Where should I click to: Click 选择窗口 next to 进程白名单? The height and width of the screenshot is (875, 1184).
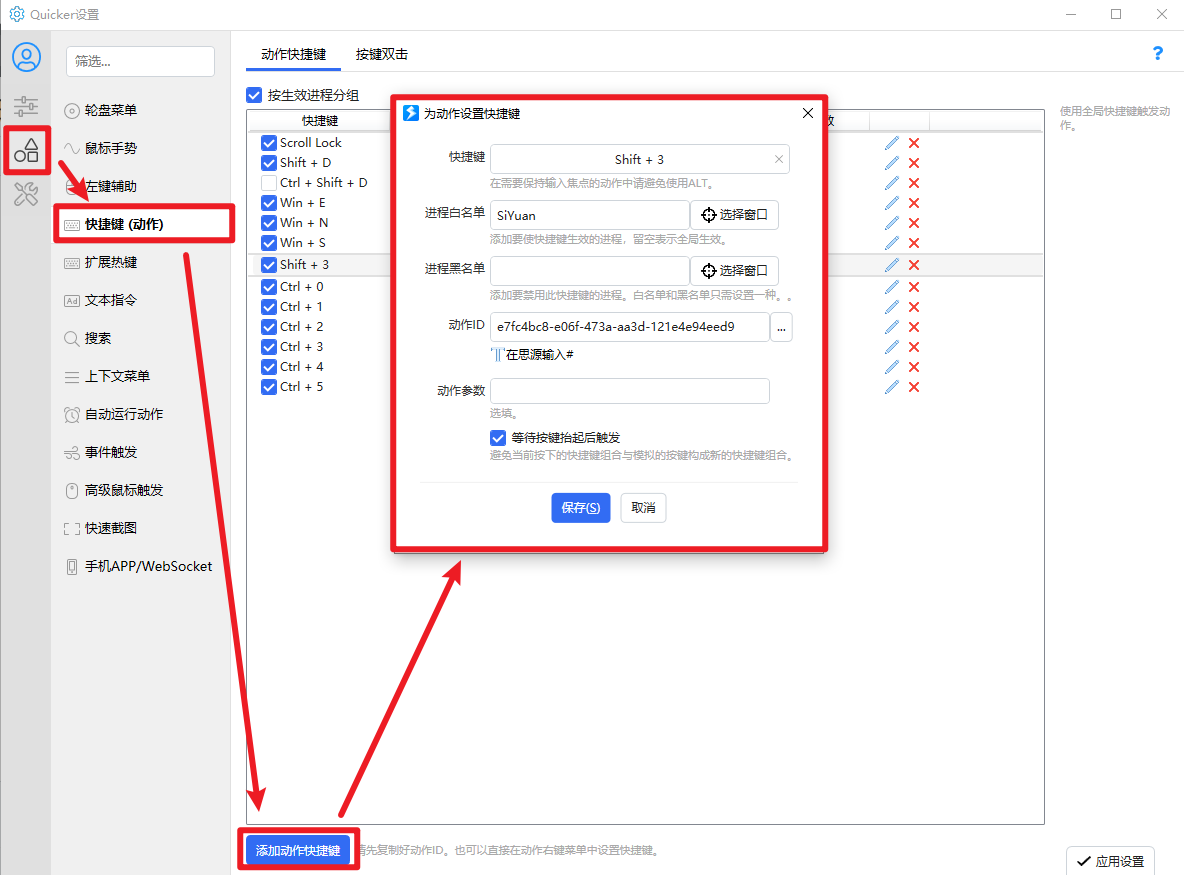[x=734, y=214]
